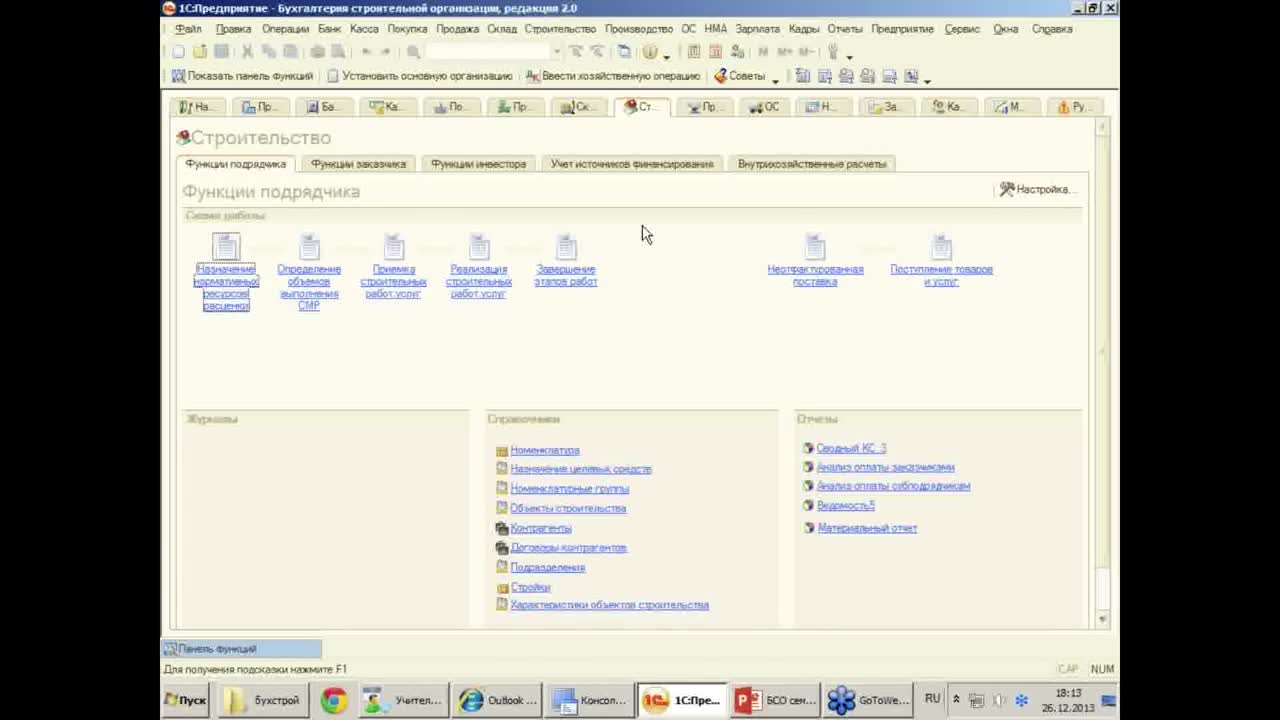Switch to Внутрихозяйственные расчеты tab
Screen dimensions: 1280x720
tap(812, 164)
